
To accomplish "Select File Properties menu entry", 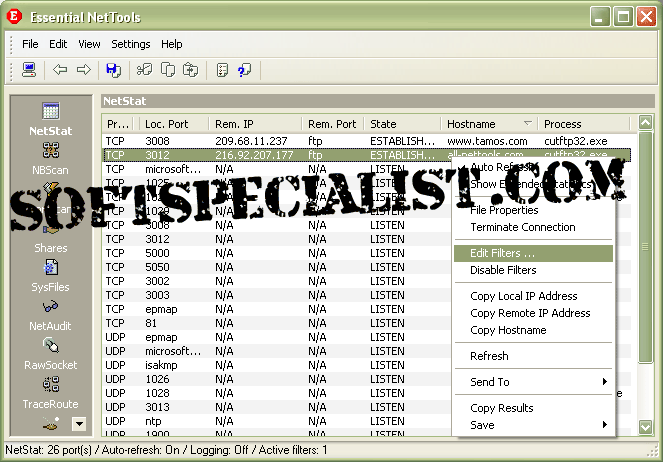I will pyautogui.click(x=533, y=210).
